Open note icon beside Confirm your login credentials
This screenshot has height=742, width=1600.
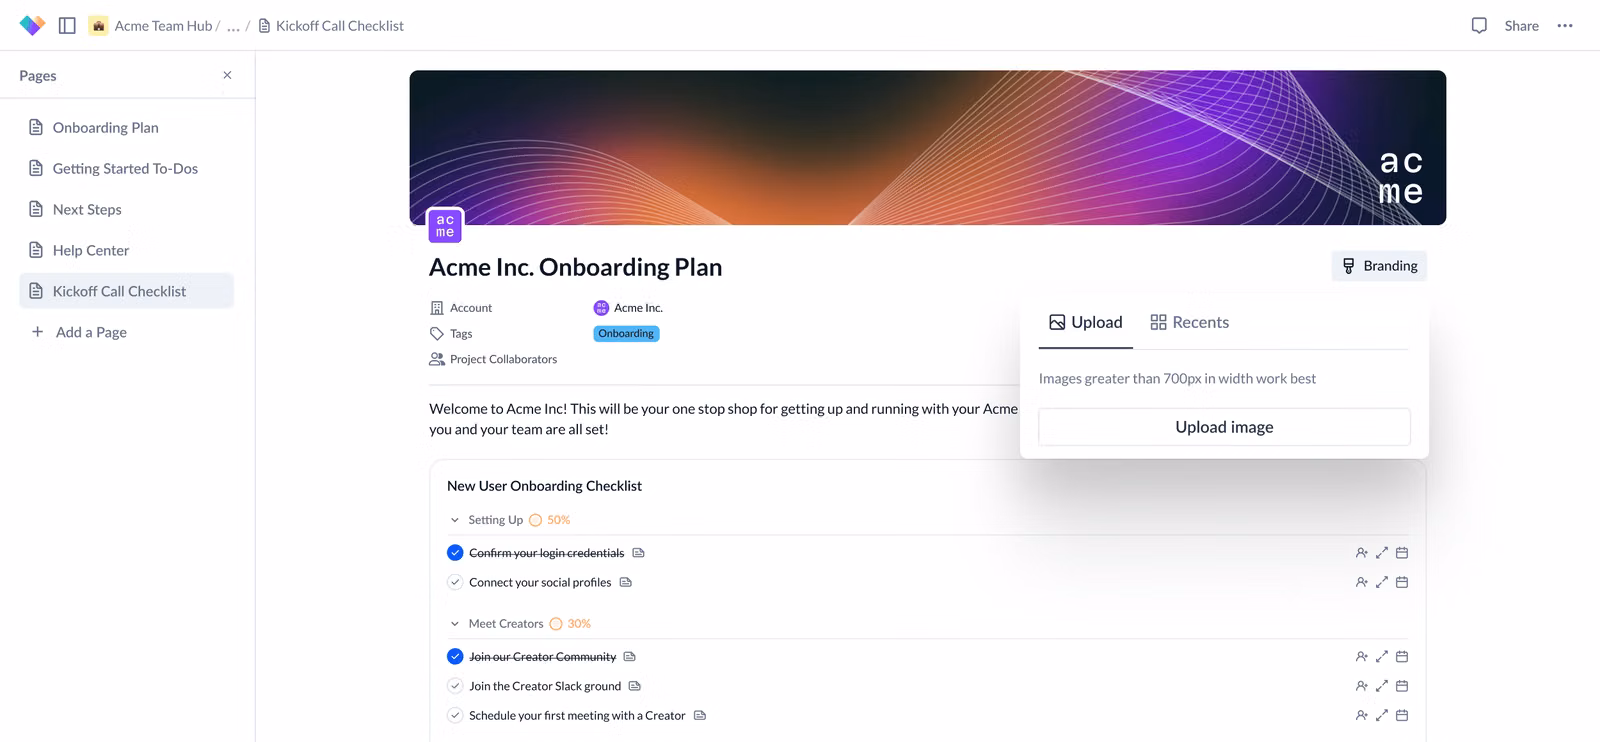(638, 553)
